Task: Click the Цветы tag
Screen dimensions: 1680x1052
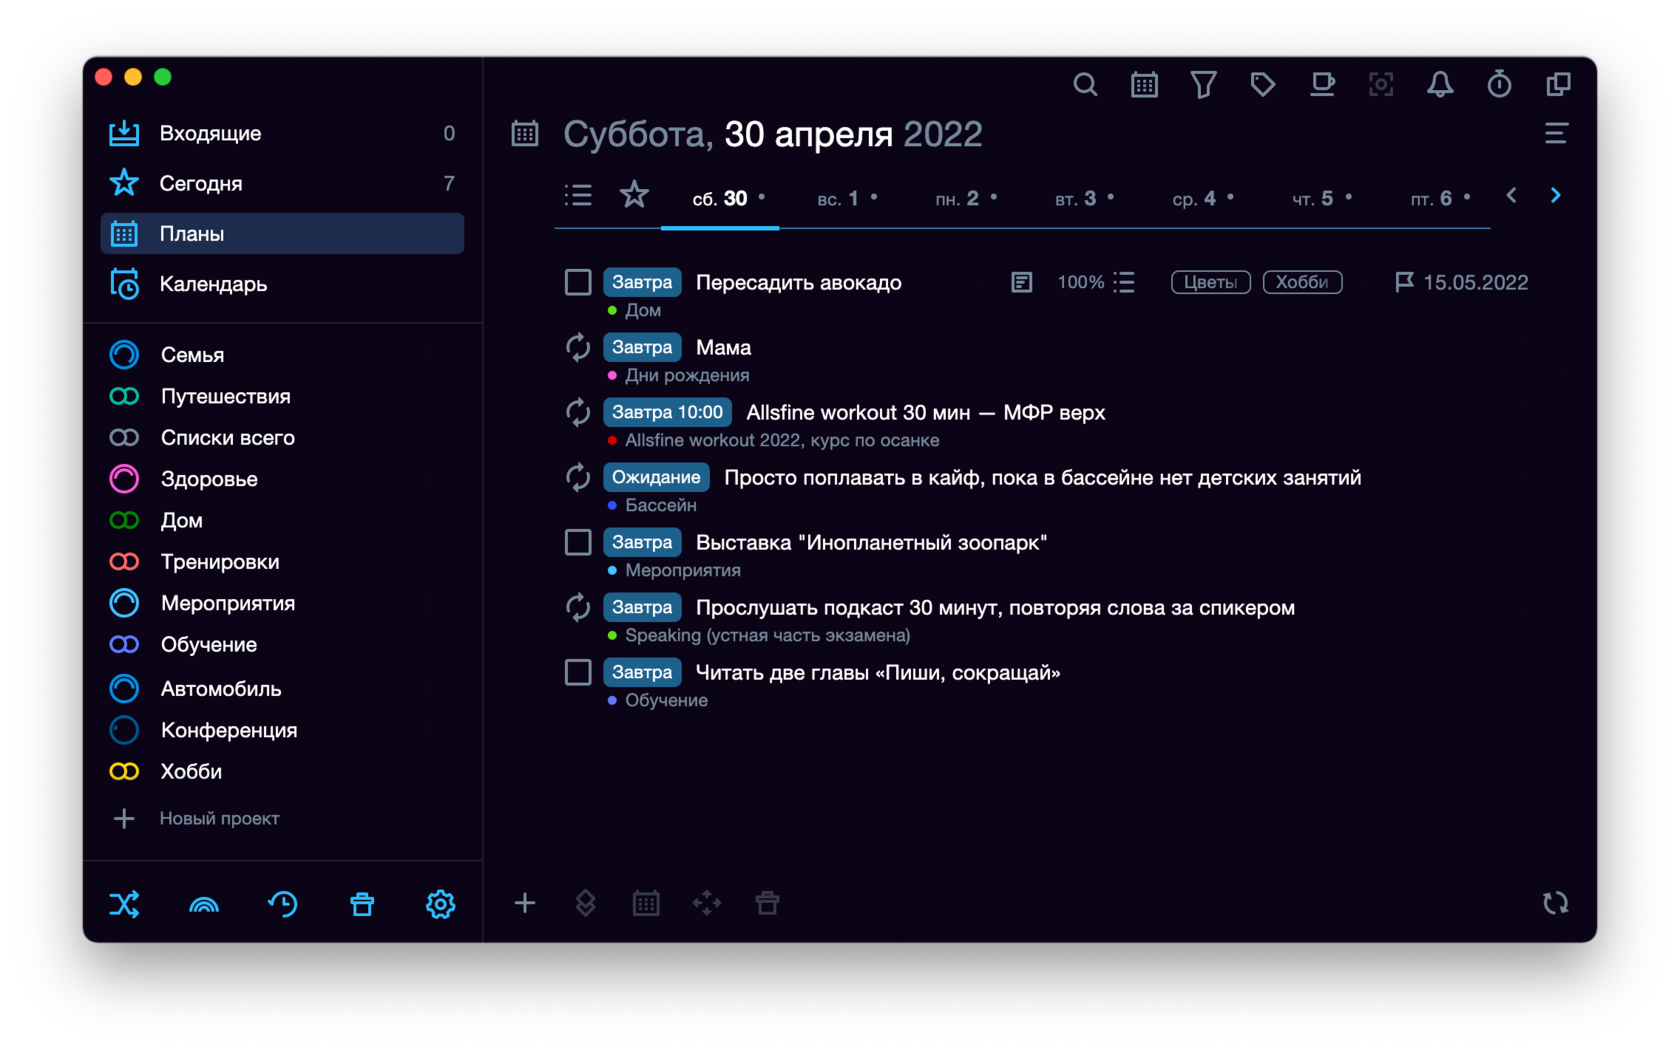Action: [x=1210, y=282]
